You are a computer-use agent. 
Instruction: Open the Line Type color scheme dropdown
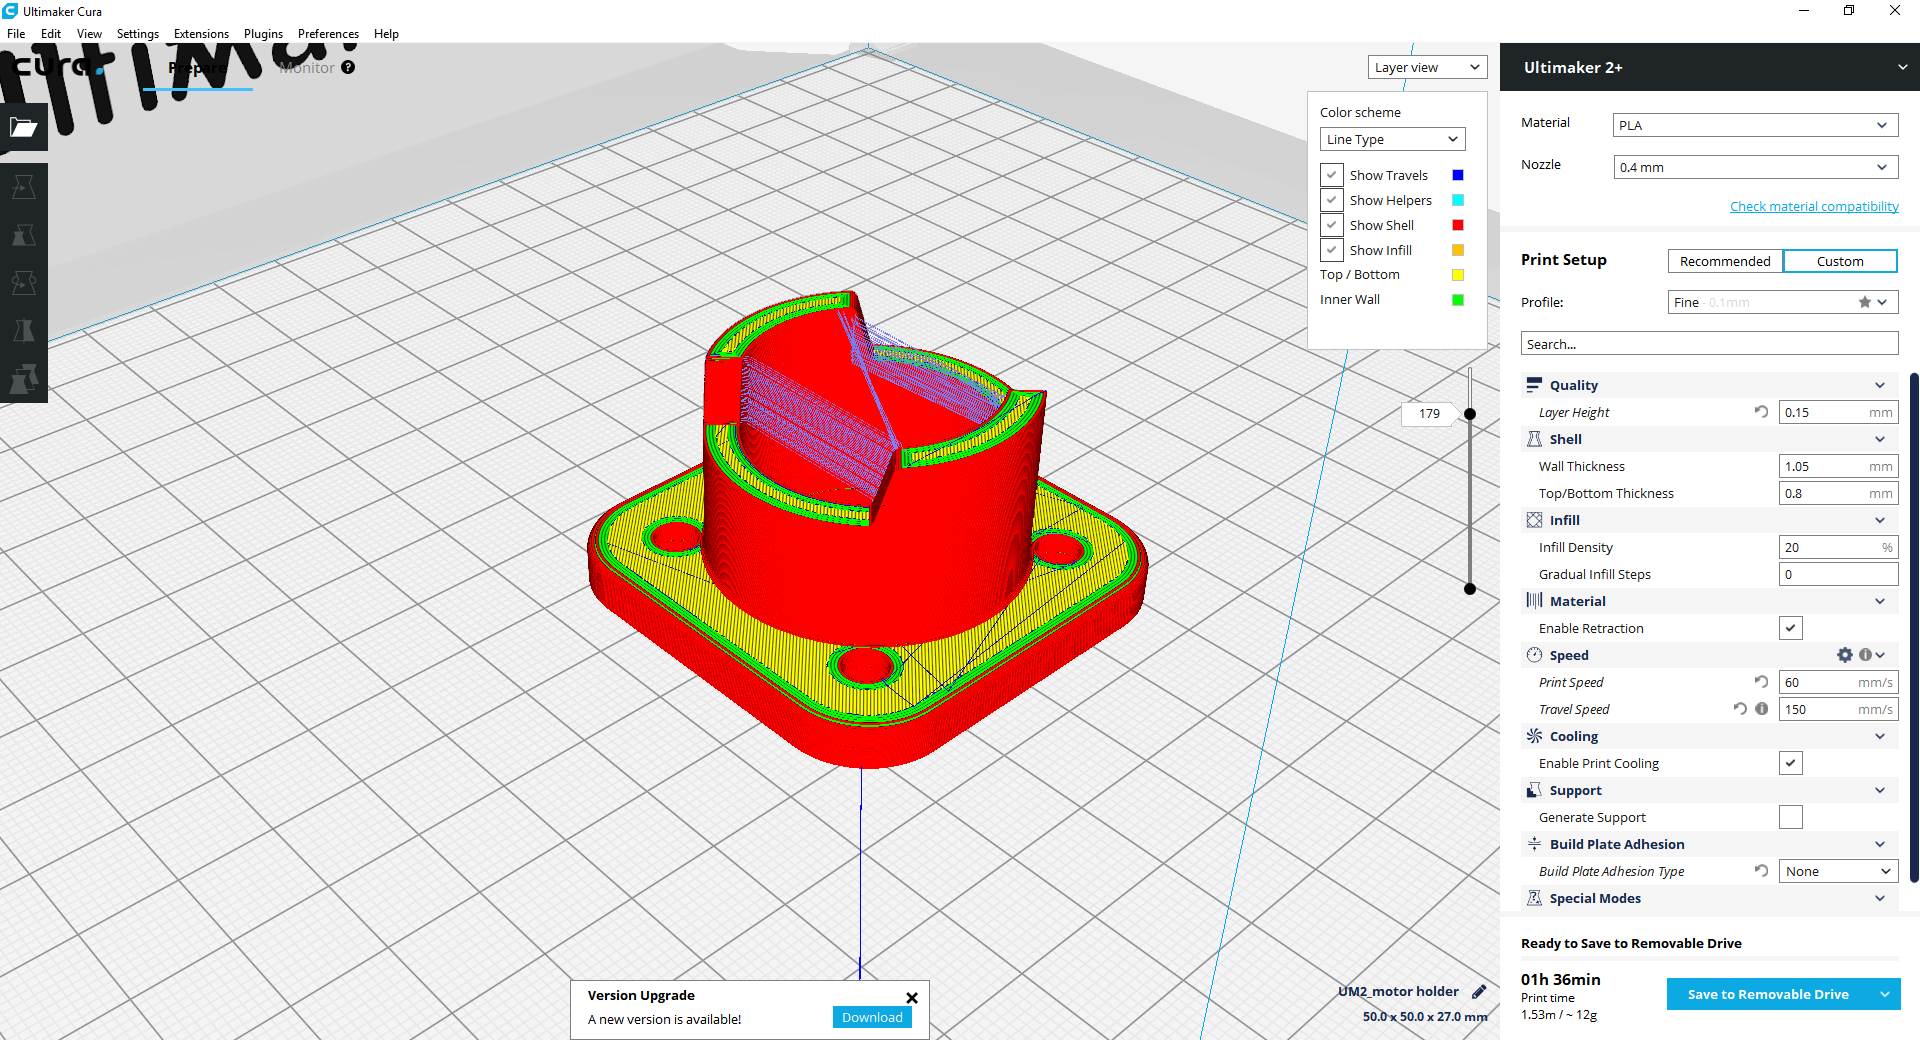[1392, 139]
